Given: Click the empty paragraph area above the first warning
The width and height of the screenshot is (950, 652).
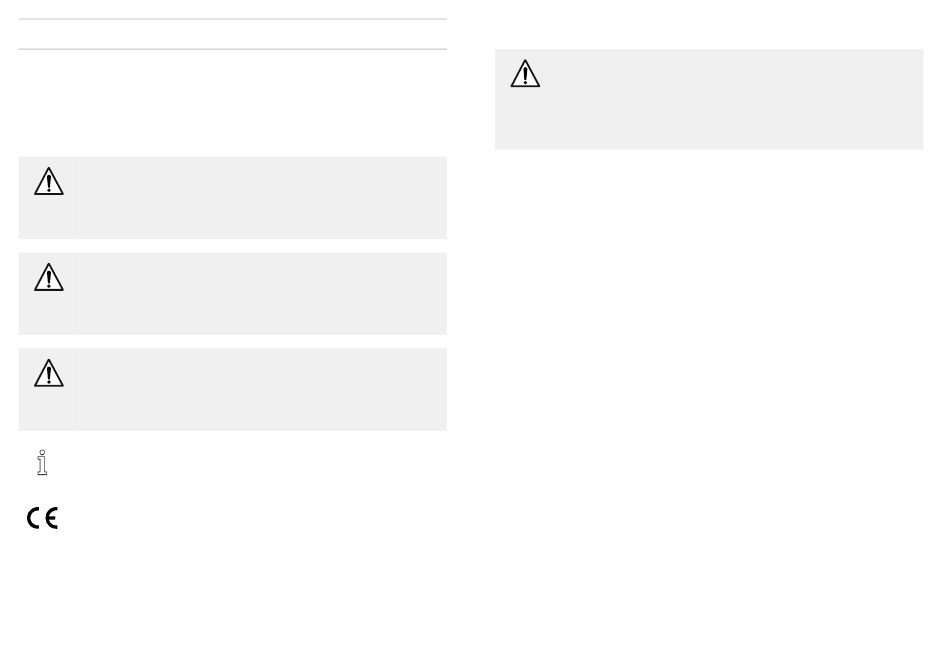Looking at the screenshot, I should (233, 103).
